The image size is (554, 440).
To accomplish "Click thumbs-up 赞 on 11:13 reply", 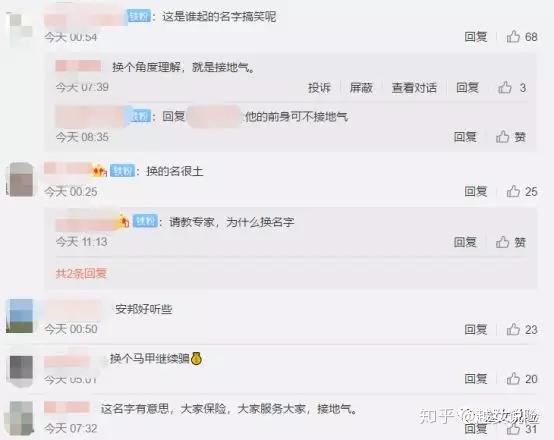I will [511, 242].
